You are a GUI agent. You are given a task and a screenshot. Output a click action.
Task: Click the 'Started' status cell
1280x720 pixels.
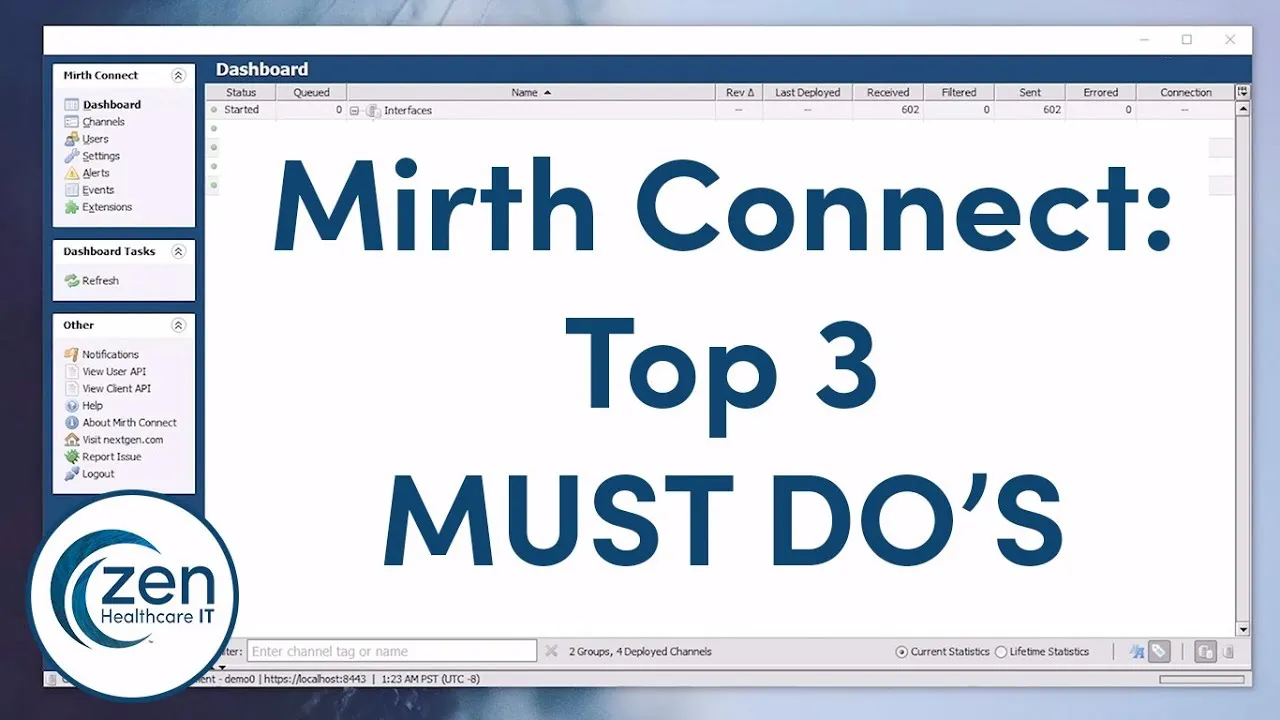pos(241,110)
